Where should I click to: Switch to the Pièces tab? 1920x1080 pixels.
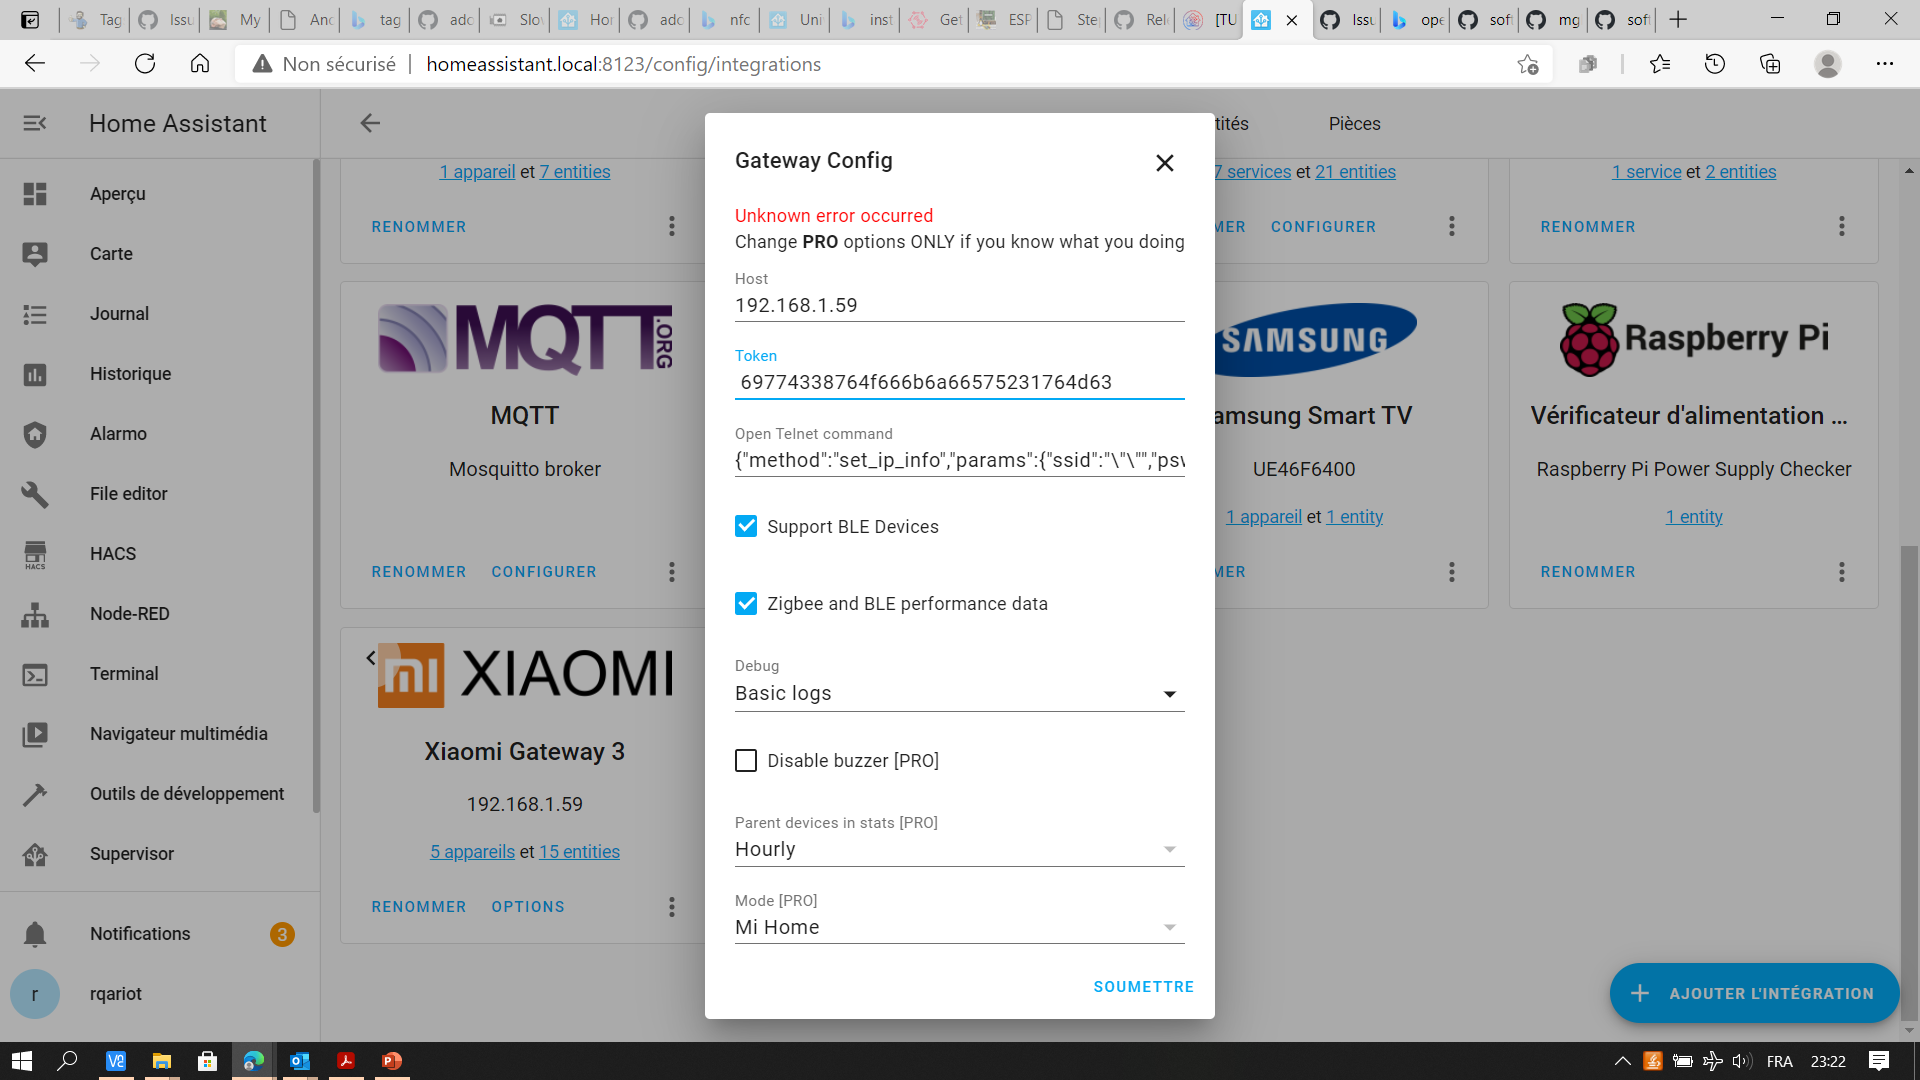[x=1354, y=123]
